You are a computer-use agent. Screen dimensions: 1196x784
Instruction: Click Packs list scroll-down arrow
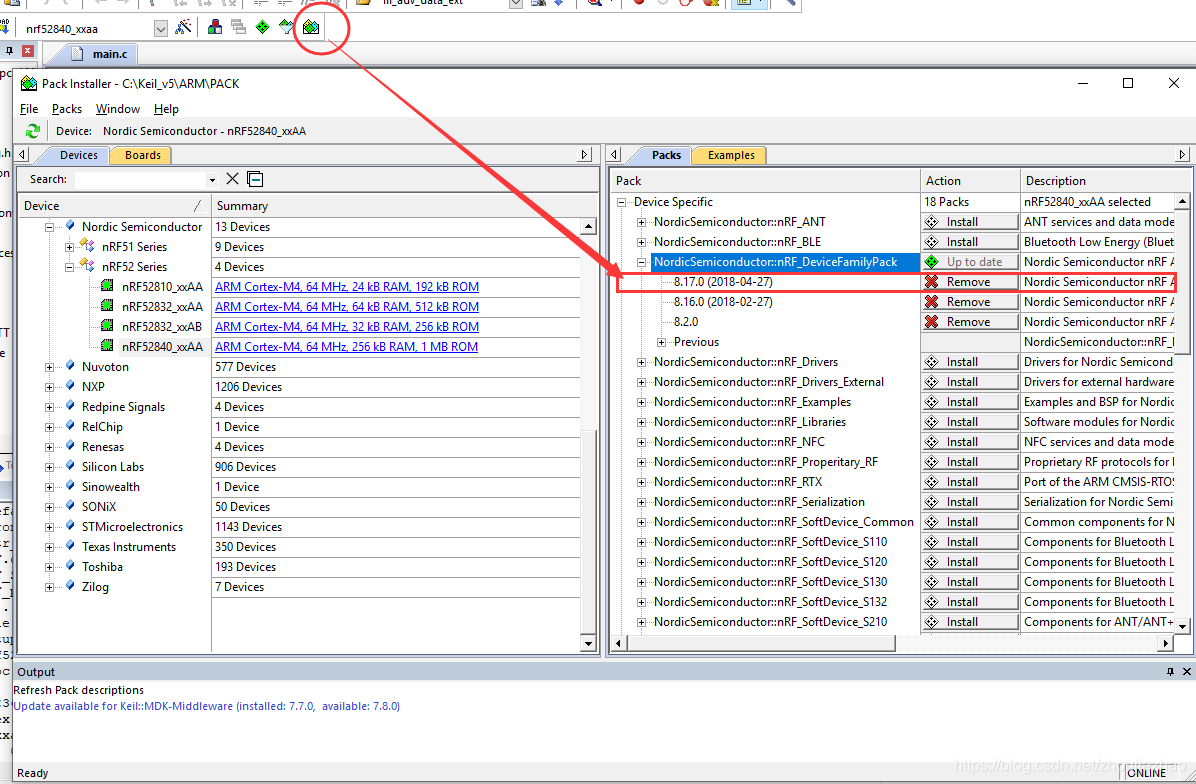click(x=1182, y=625)
